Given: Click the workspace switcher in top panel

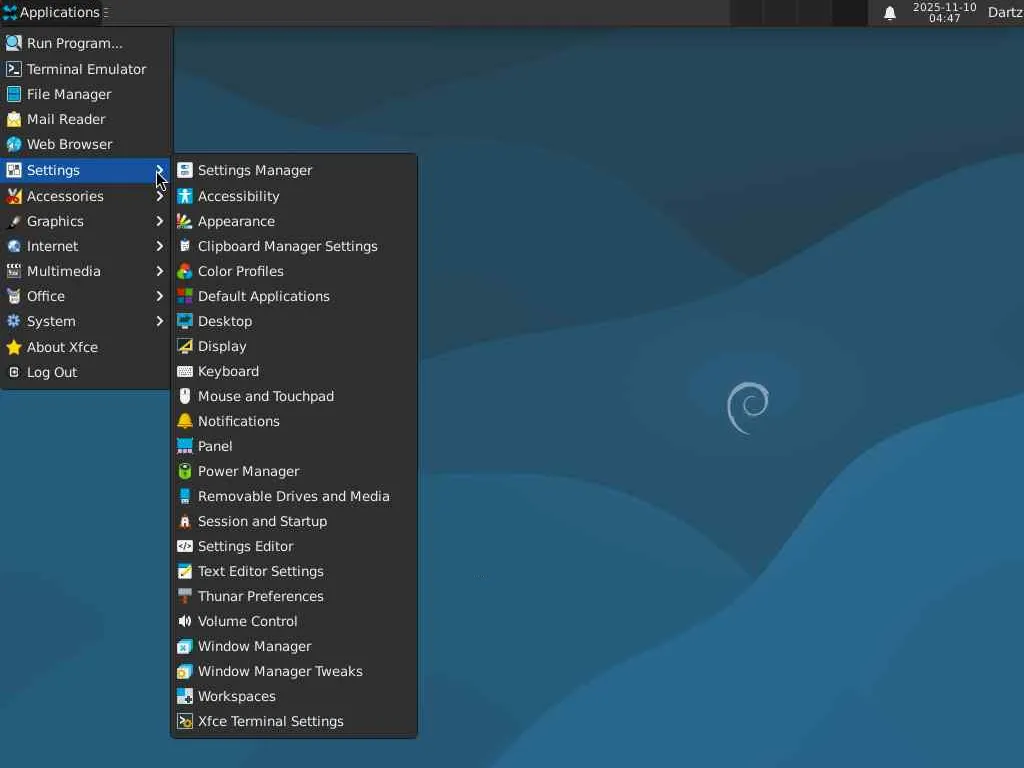Looking at the screenshot, I should point(799,12).
